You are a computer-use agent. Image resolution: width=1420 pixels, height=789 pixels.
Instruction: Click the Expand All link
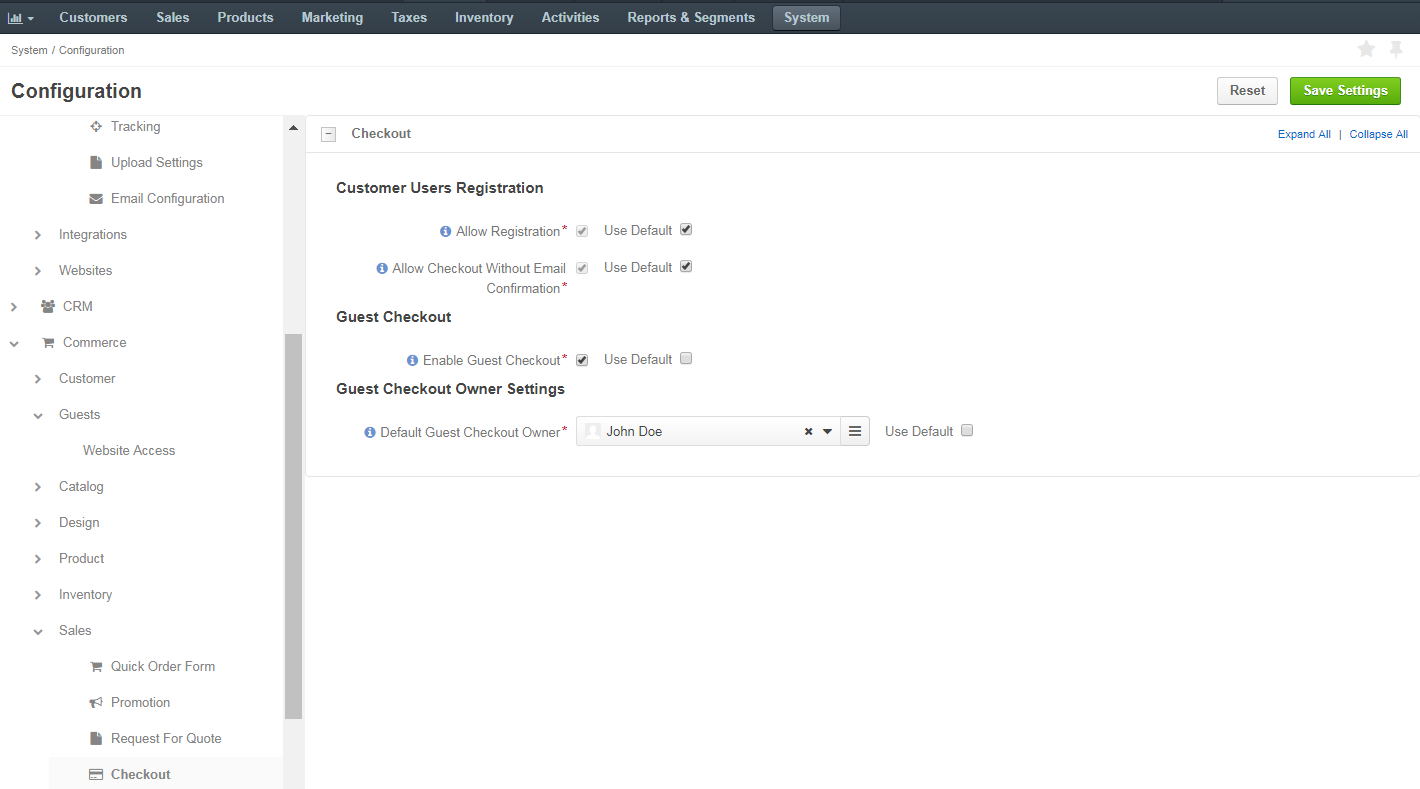pyautogui.click(x=1304, y=134)
